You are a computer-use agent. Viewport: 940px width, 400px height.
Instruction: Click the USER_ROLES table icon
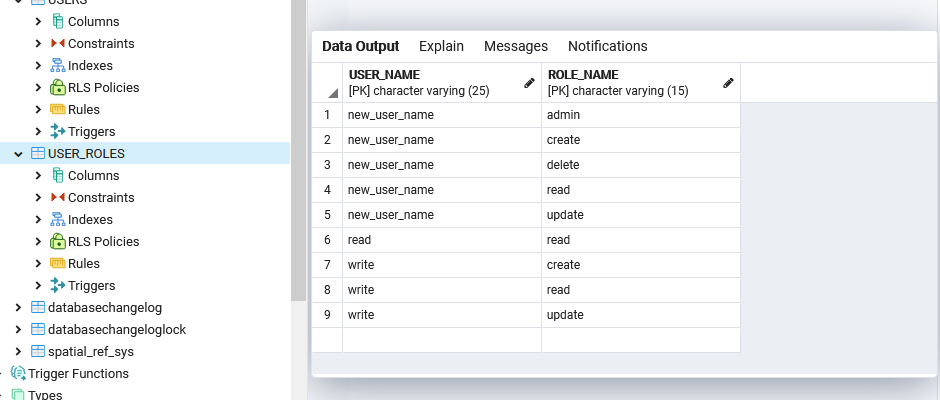click(x=38, y=154)
